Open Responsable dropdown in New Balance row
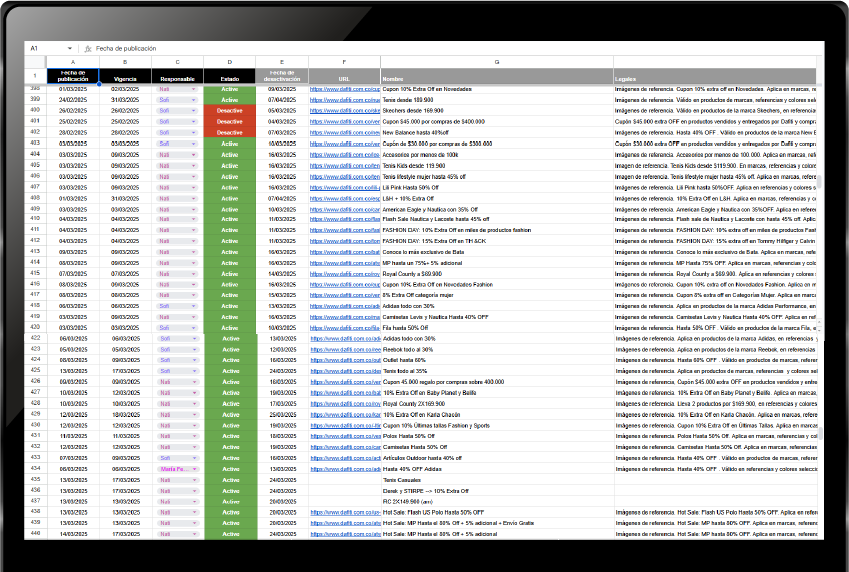849x572 pixels. click(193, 133)
